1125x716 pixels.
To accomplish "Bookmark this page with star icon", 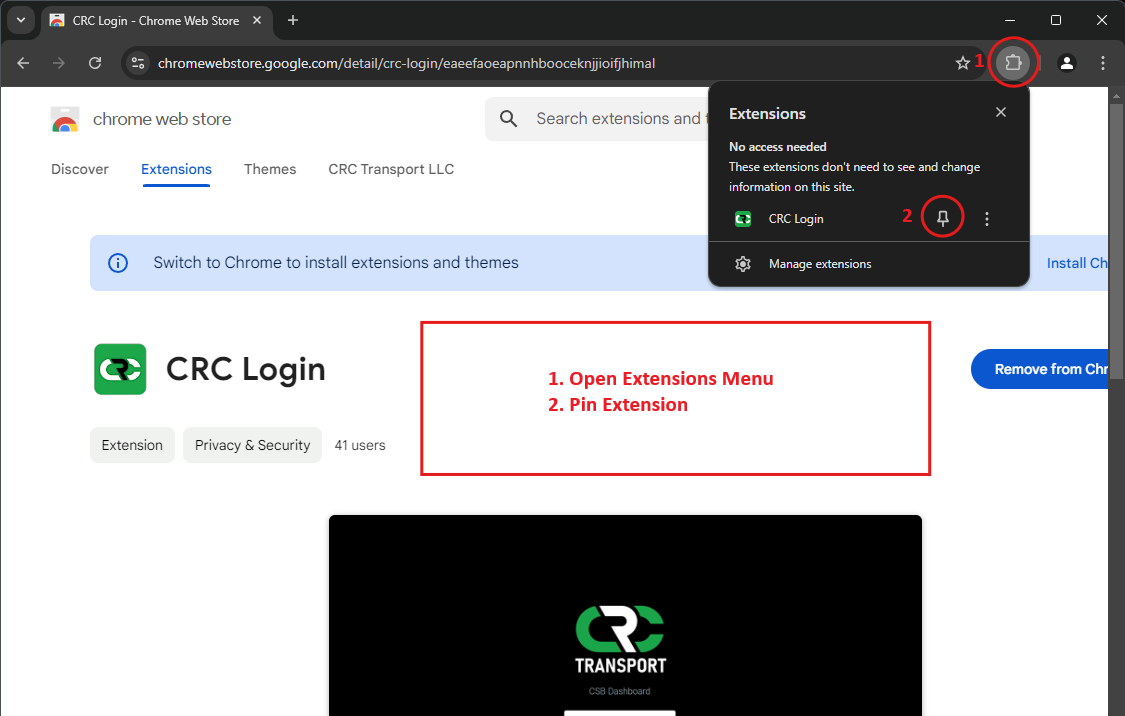I will pos(962,63).
